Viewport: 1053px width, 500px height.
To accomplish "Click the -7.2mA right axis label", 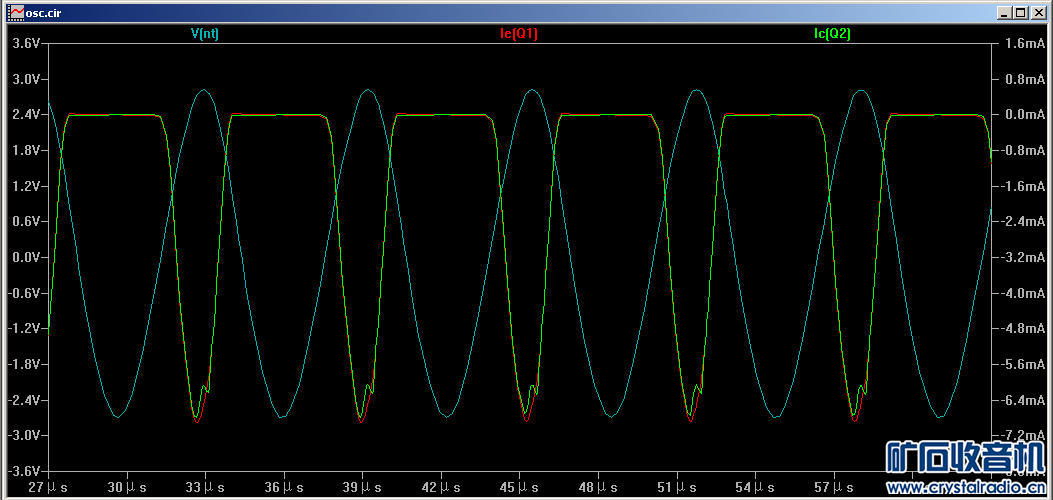I will tap(1021, 436).
